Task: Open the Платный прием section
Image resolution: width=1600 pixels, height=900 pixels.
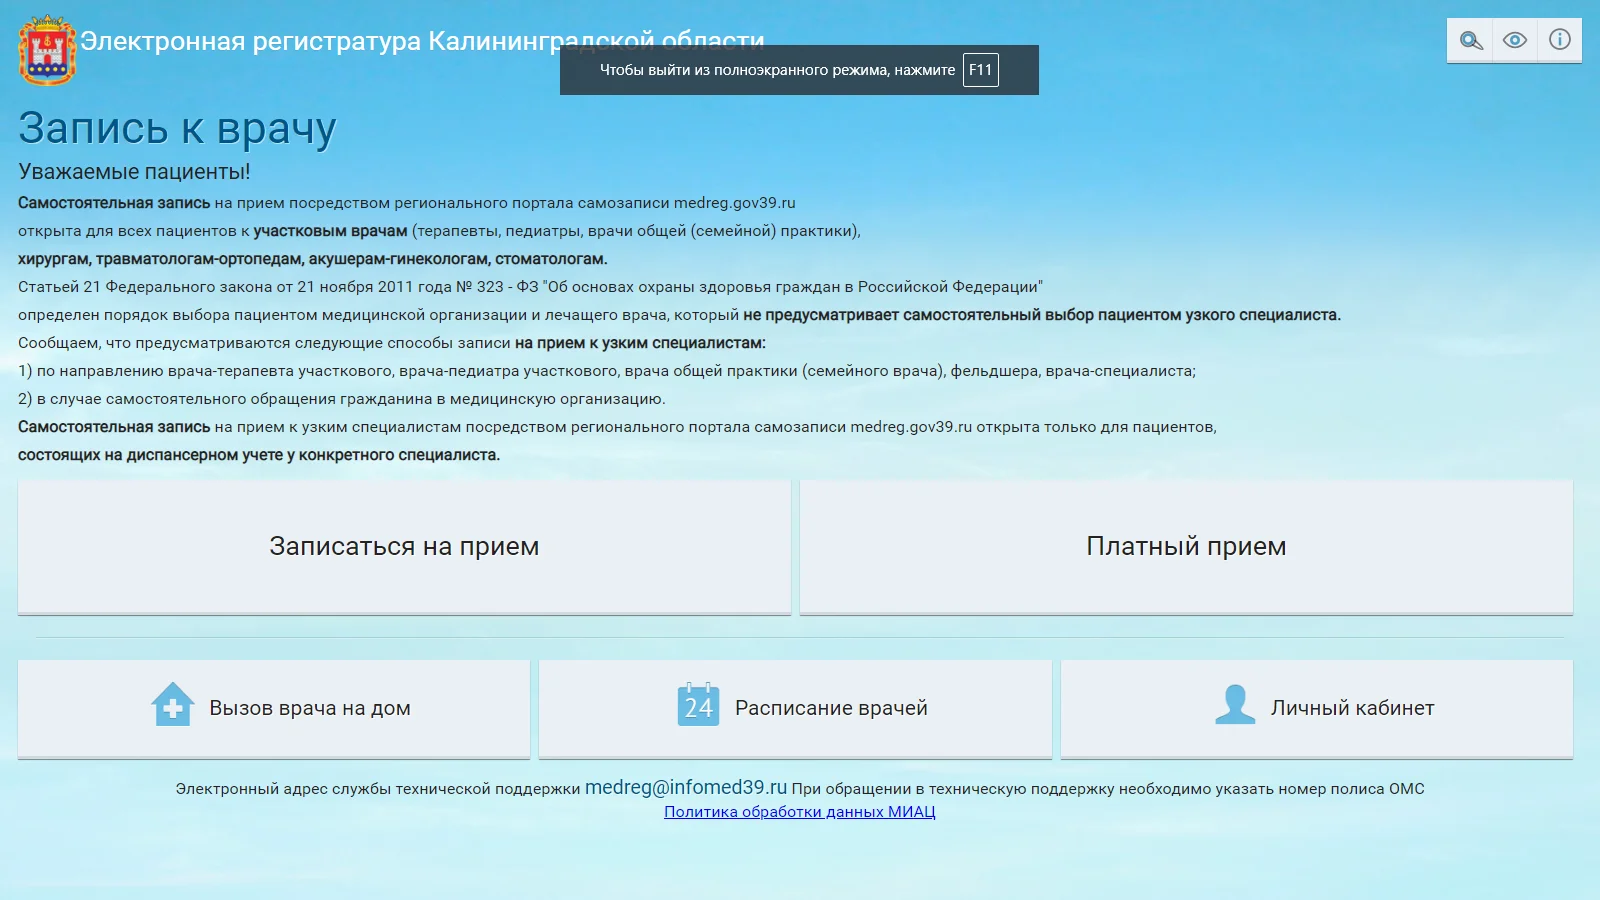Action: click(1186, 547)
